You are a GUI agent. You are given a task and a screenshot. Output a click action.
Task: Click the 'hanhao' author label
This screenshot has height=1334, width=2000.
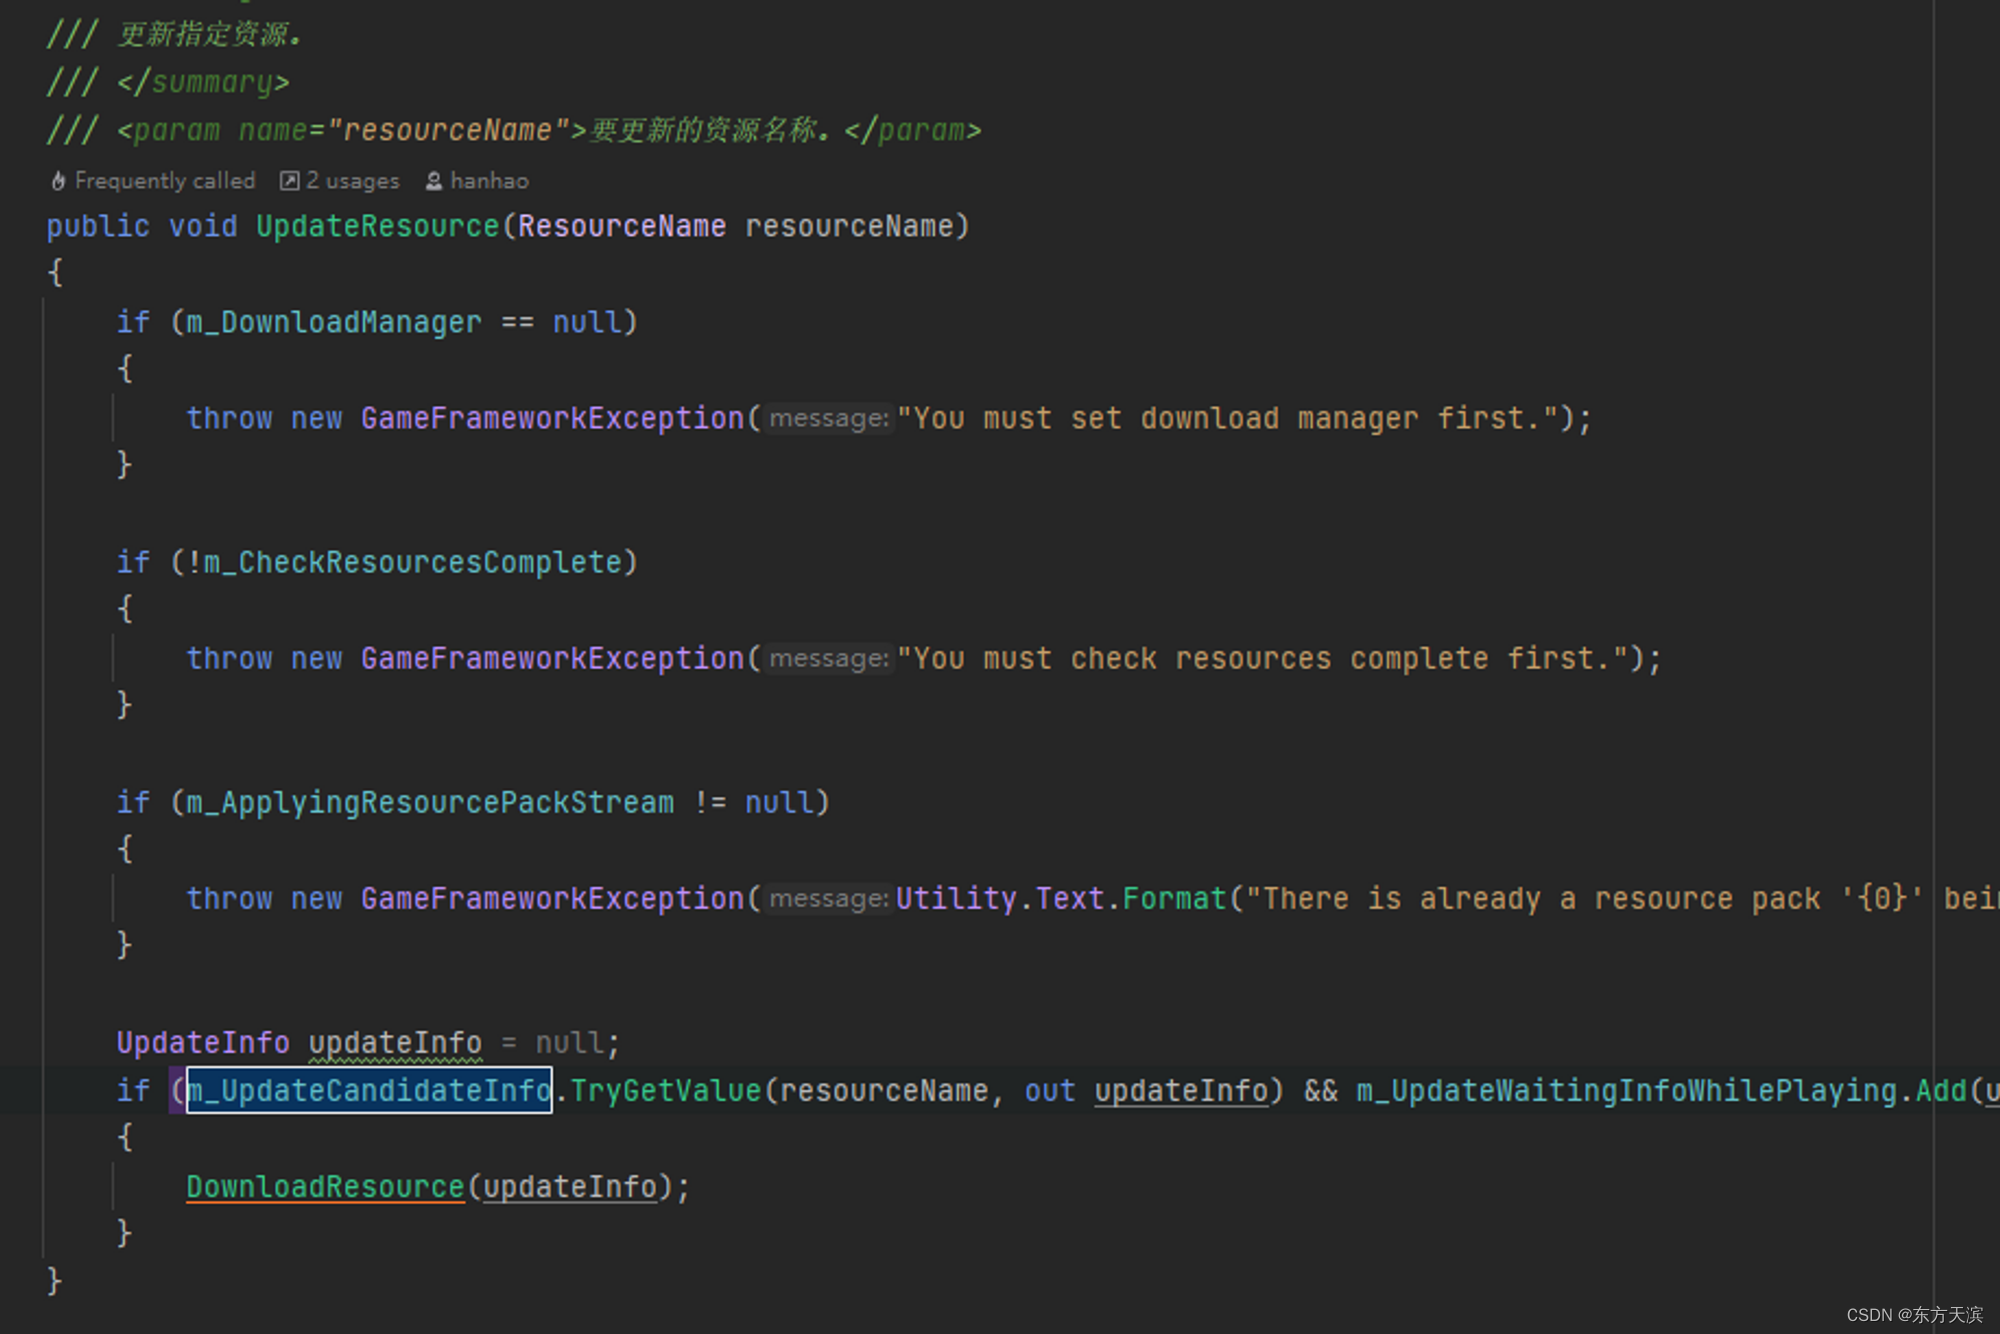[x=489, y=181]
